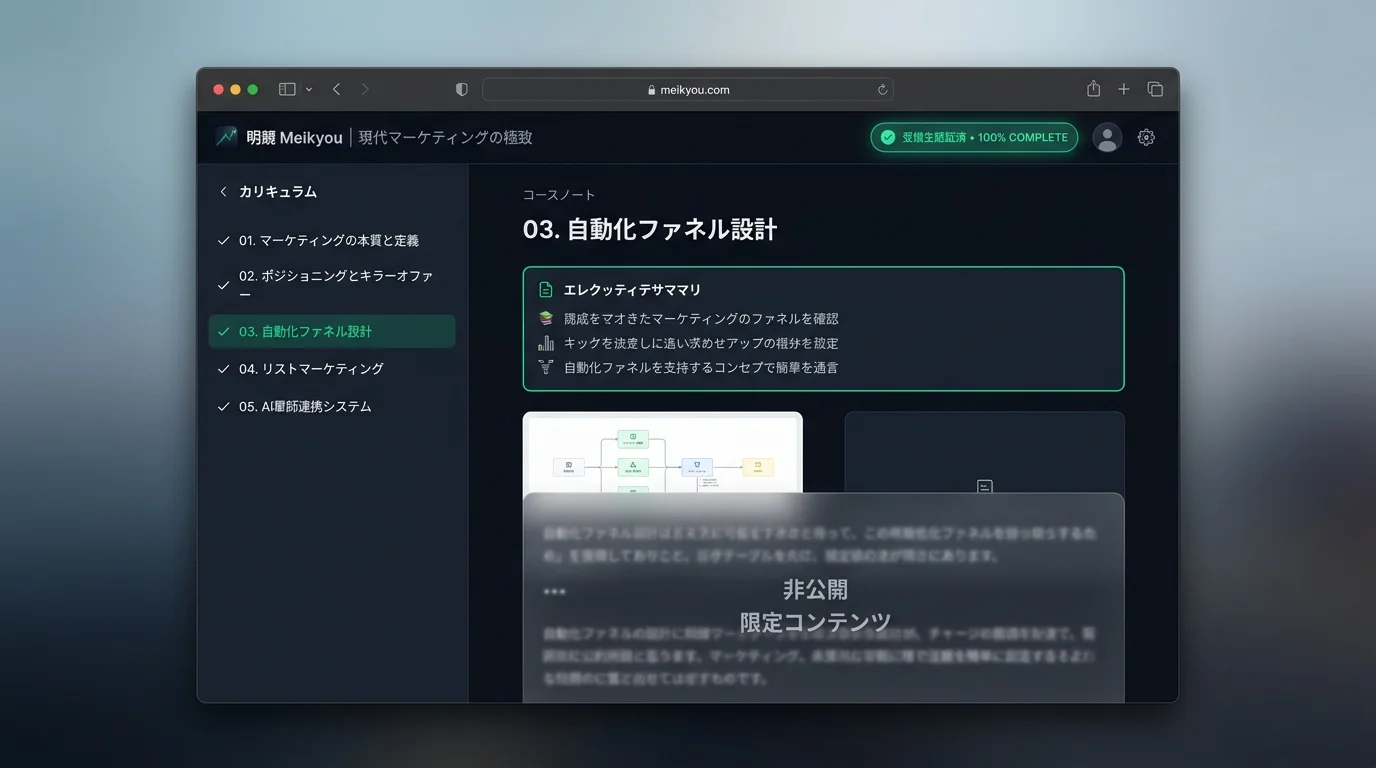Screen dimensions: 1376x768
Task: Toggle the Safari sidebar button
Action: 287,89
